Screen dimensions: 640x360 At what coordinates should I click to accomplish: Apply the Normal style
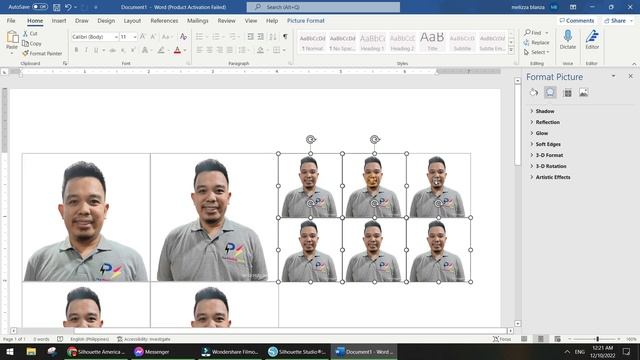click(x=313, y=42)
